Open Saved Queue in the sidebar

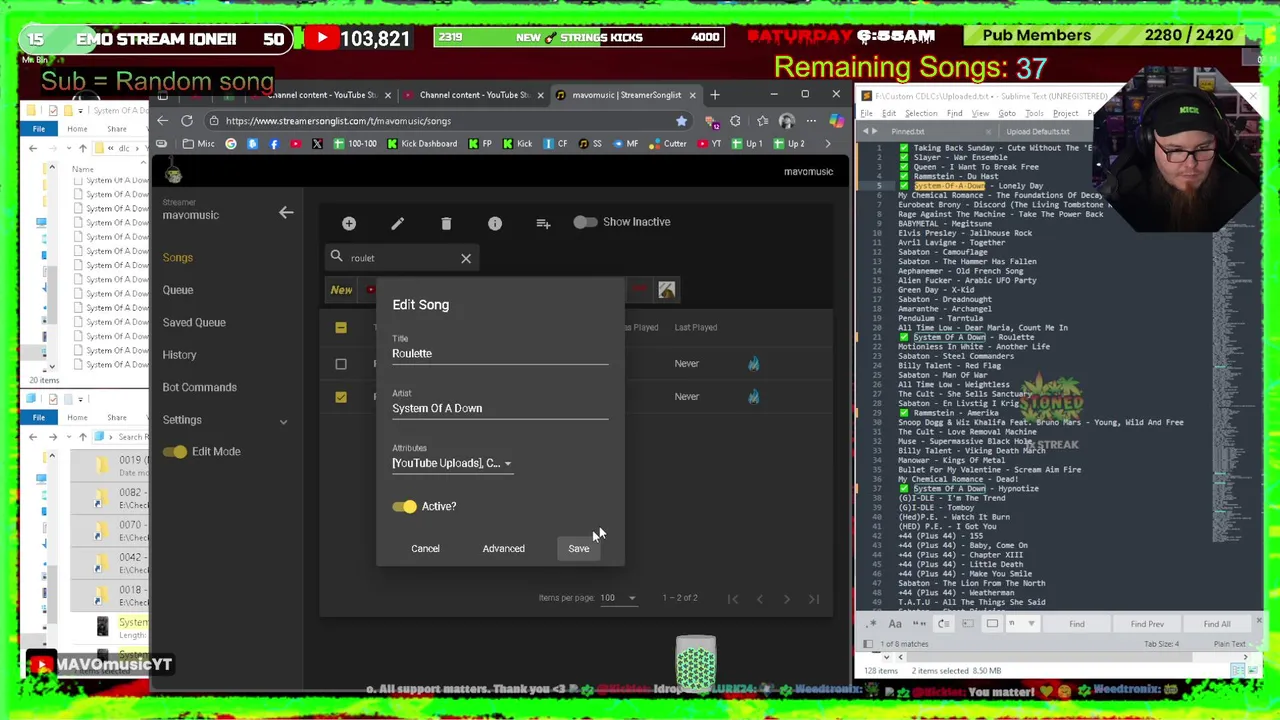tap(194, 323)
